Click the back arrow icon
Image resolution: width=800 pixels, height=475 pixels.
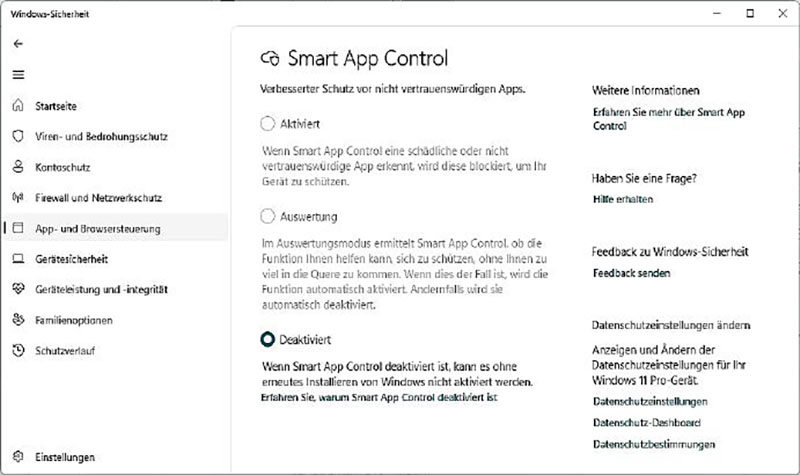(x=18, y=44)
